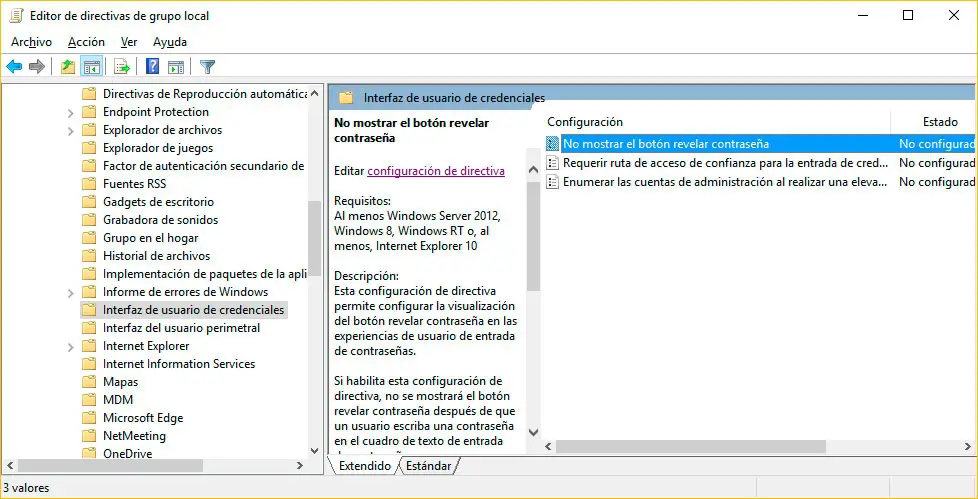Viewport: 978px width, 499px height.
Task: Click the policy icon beside Requerir ruta de acceso
Action: pos(553,163)
